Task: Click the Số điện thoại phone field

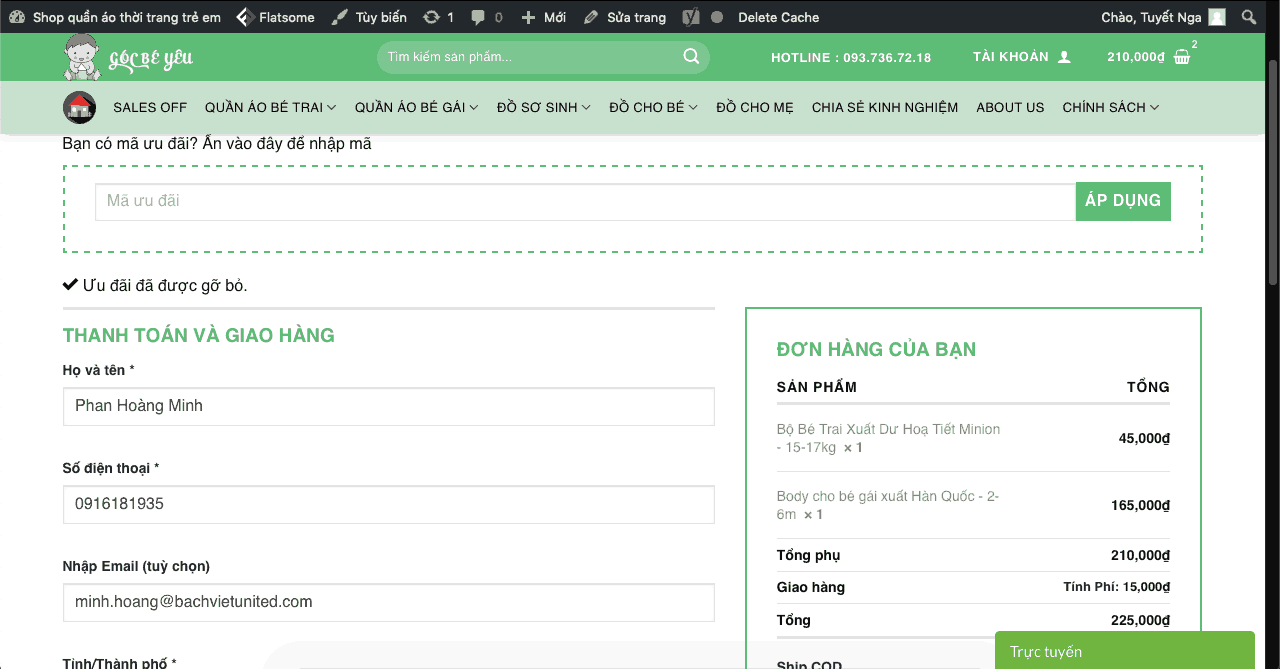Action: pos(388,504)
